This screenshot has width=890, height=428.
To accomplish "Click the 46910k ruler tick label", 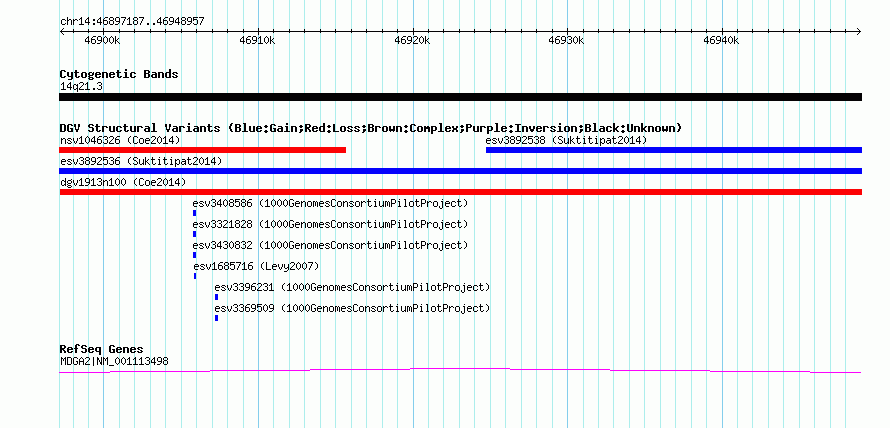I will (x=257, y=40).
